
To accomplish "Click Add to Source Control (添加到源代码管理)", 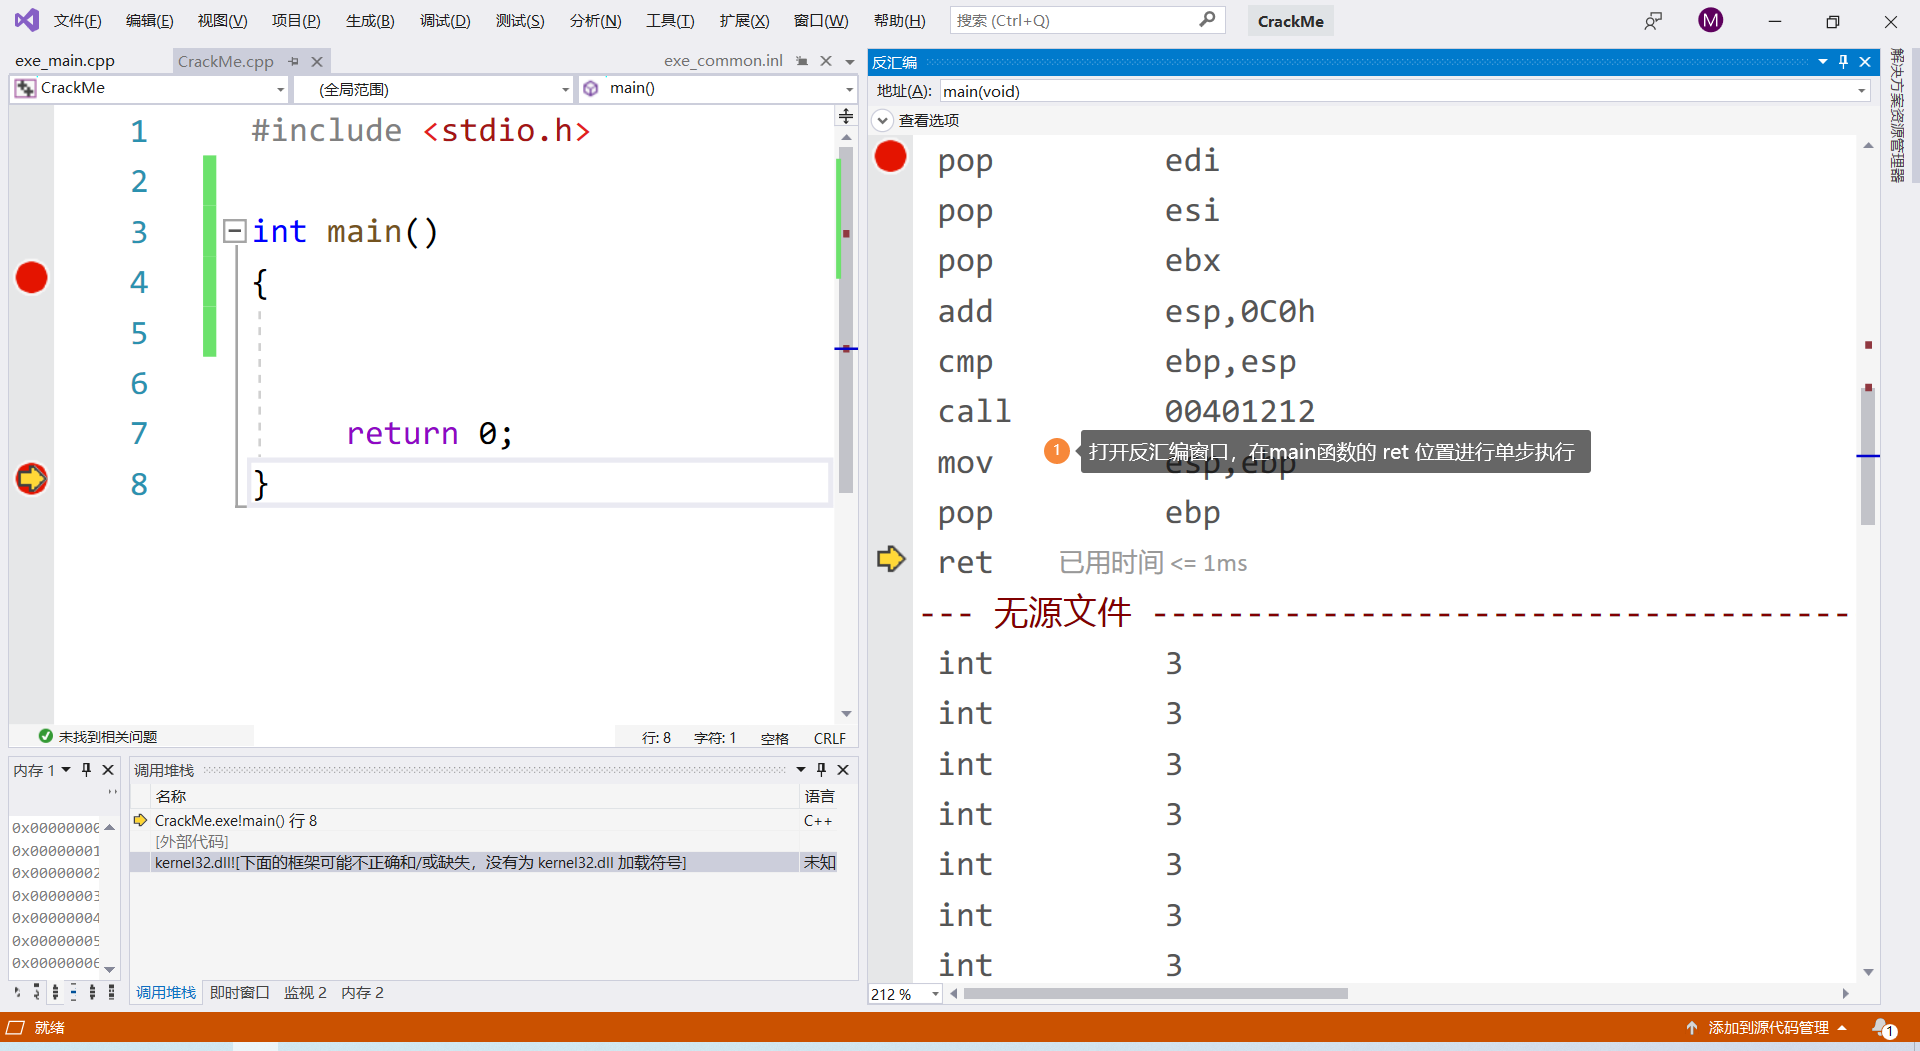I will pos(1767,1028).
